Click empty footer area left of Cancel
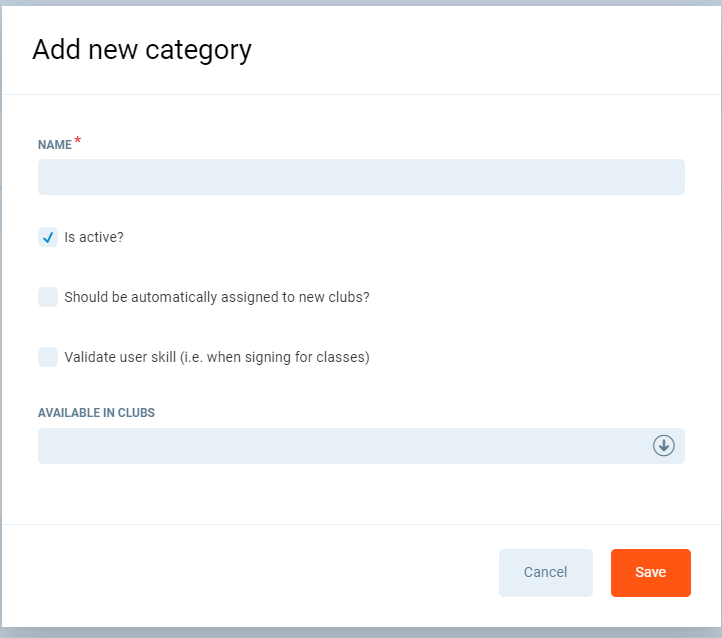Viewport: 722px width, 638px height. pos(250,573)
